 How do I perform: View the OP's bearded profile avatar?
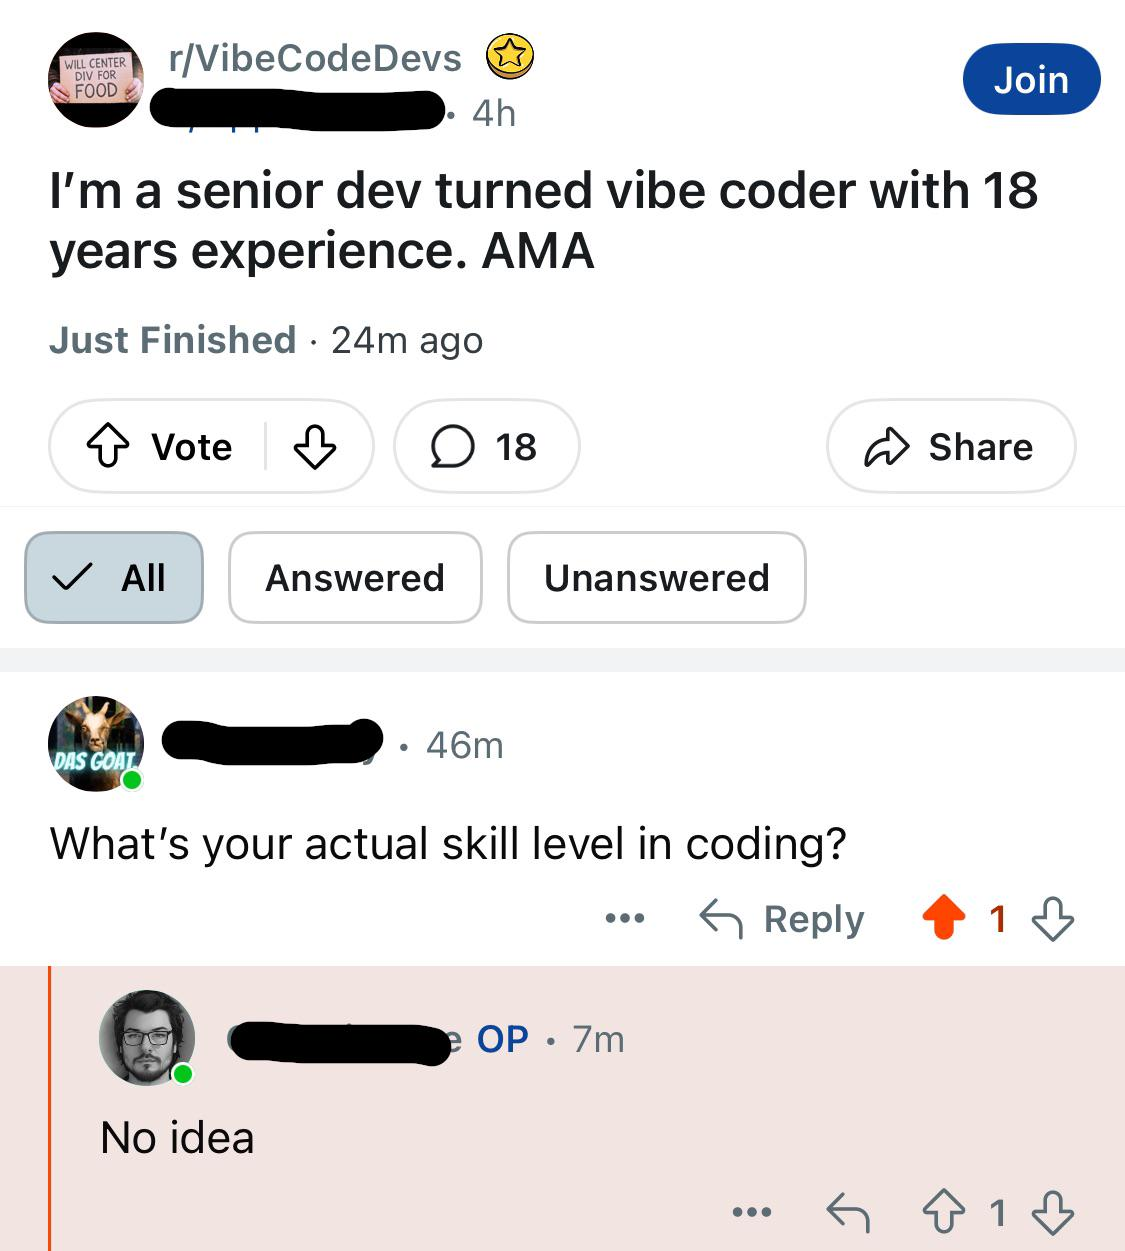[147, 1038]
